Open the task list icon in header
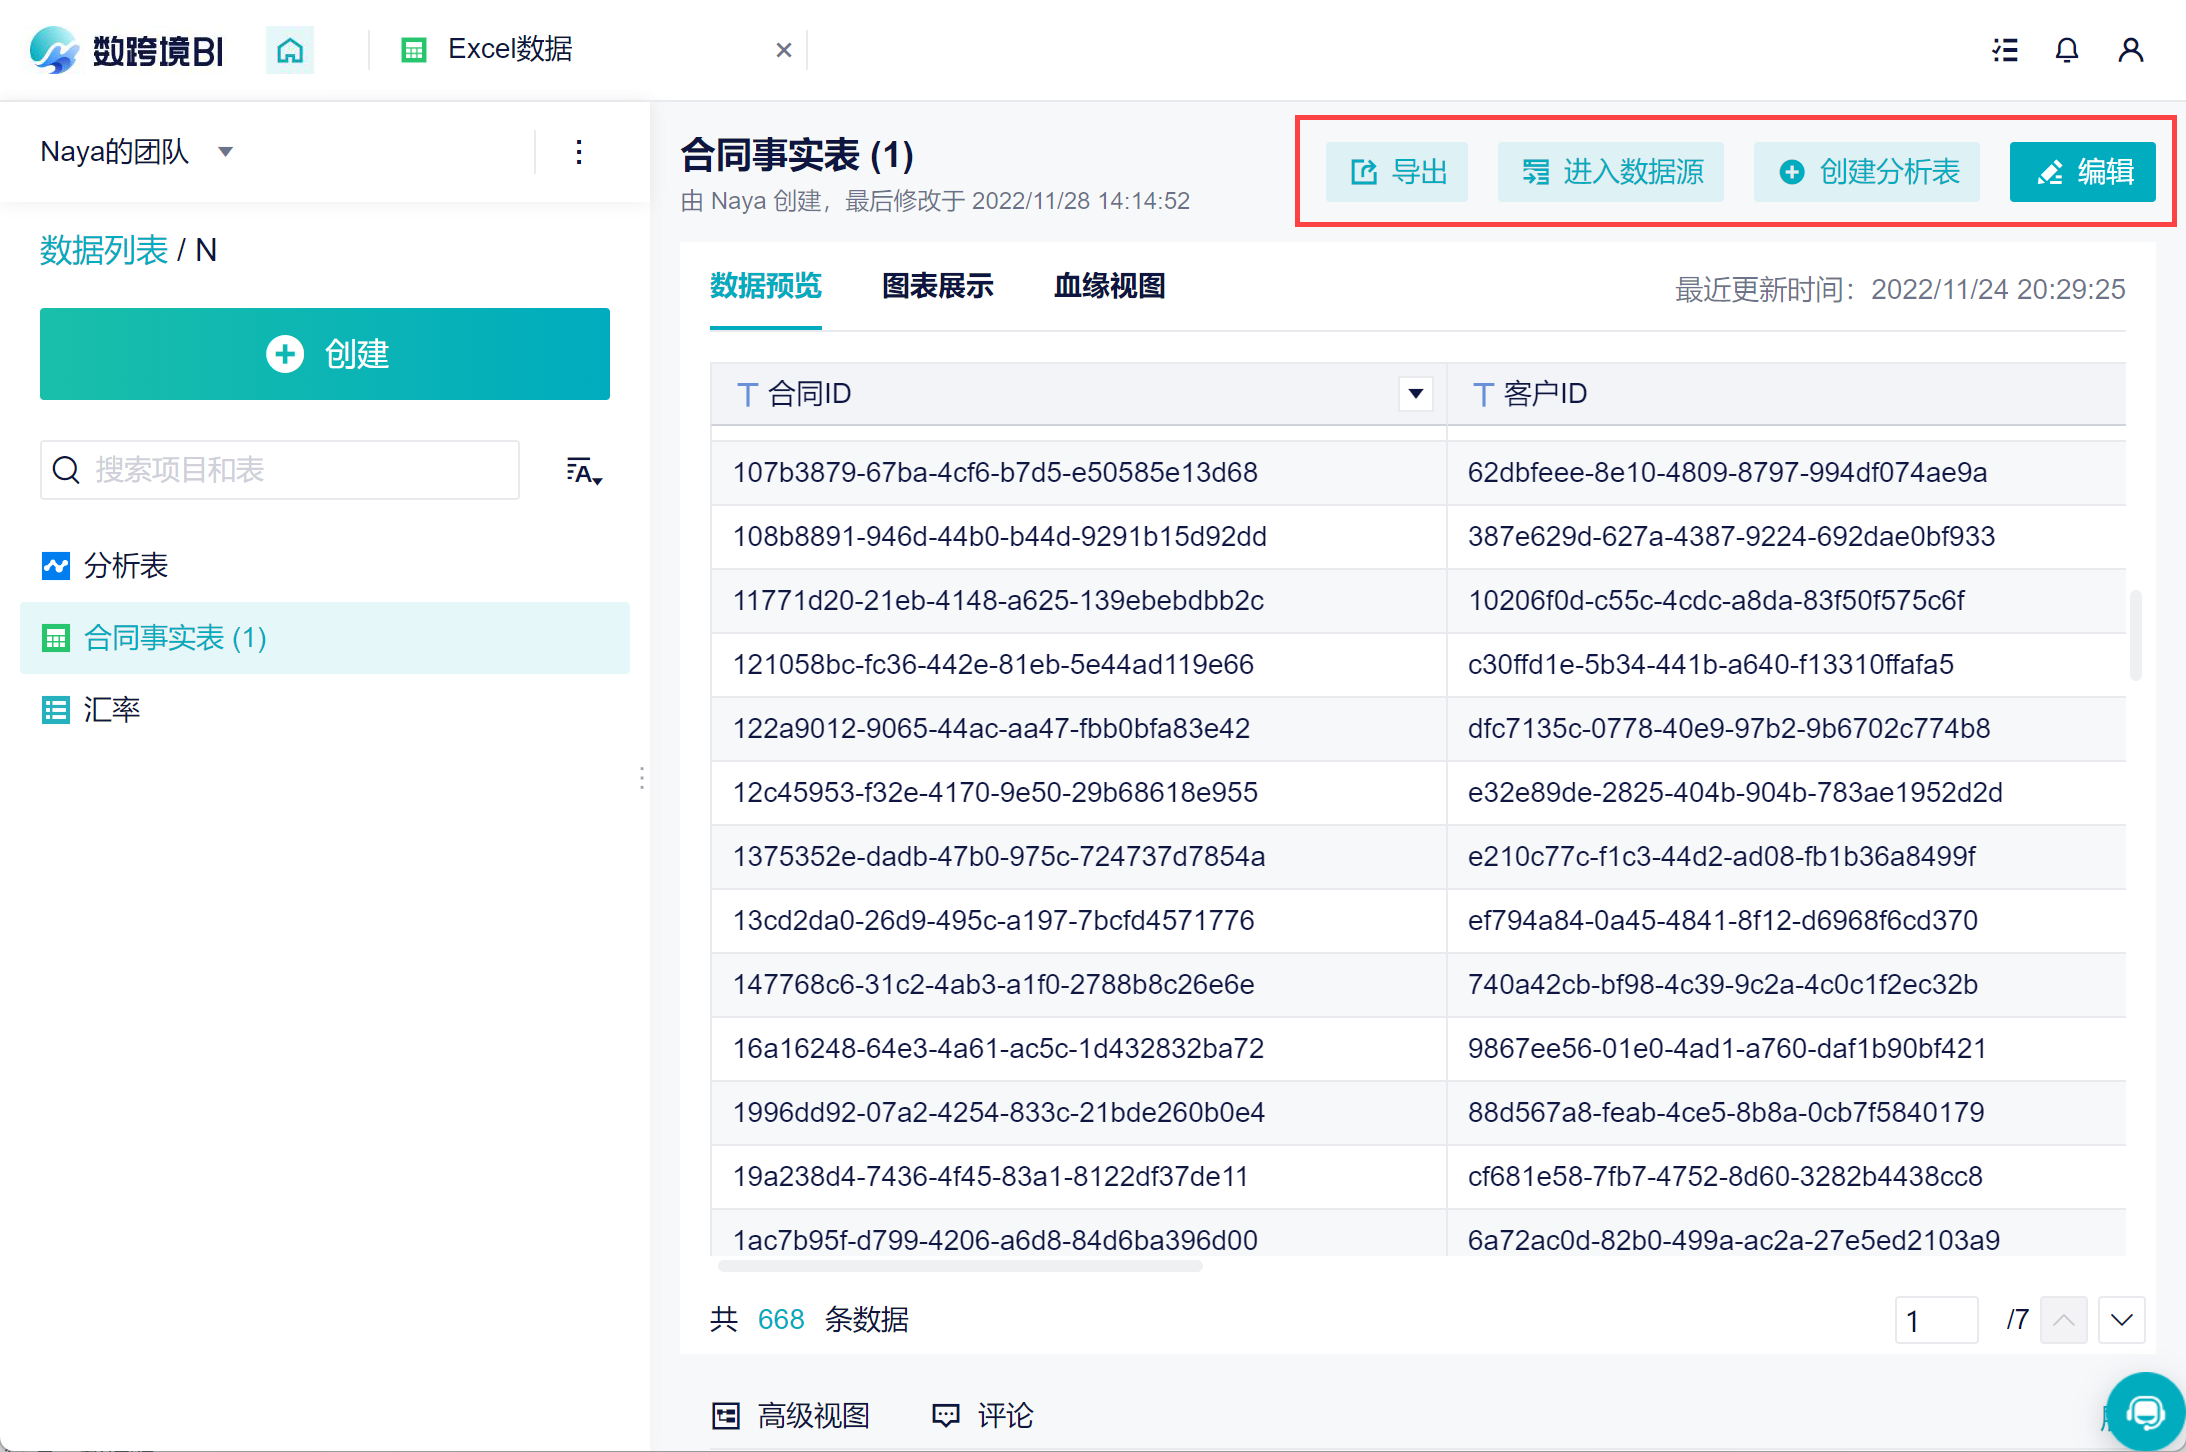2186x1452 pixels. click(2004, 50)
